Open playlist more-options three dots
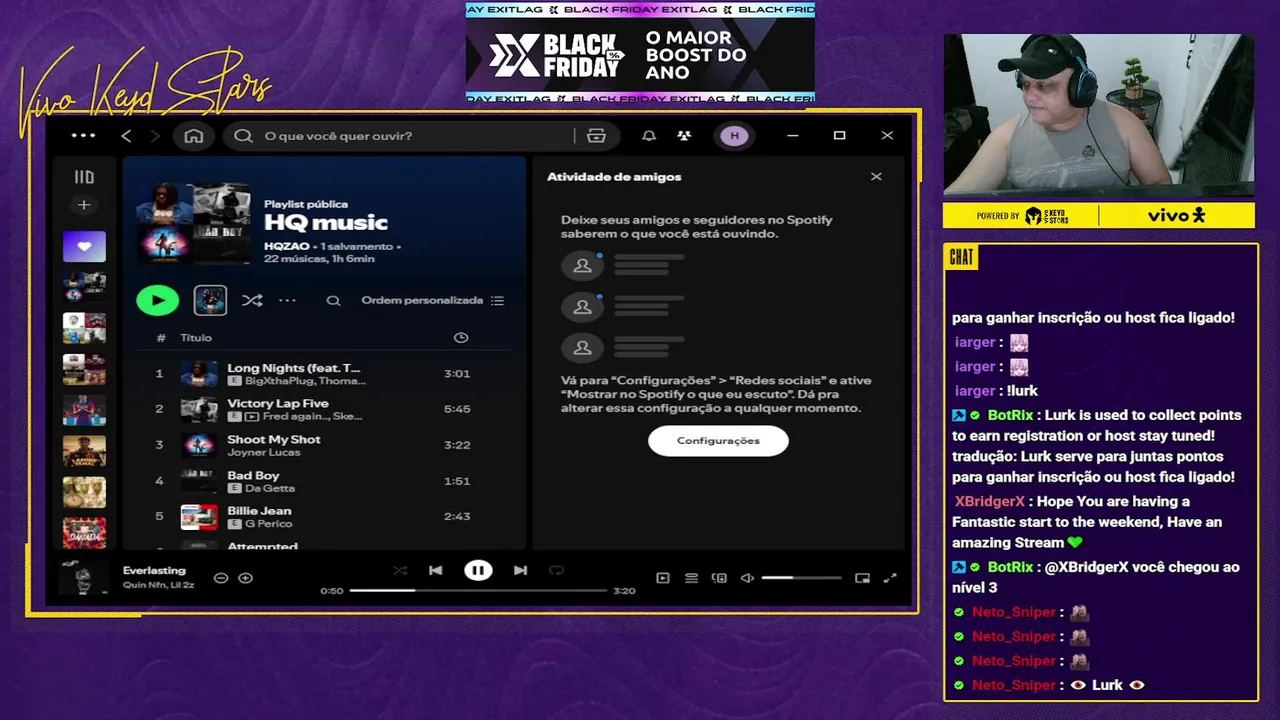1280x720 pixels. (287, 300)
